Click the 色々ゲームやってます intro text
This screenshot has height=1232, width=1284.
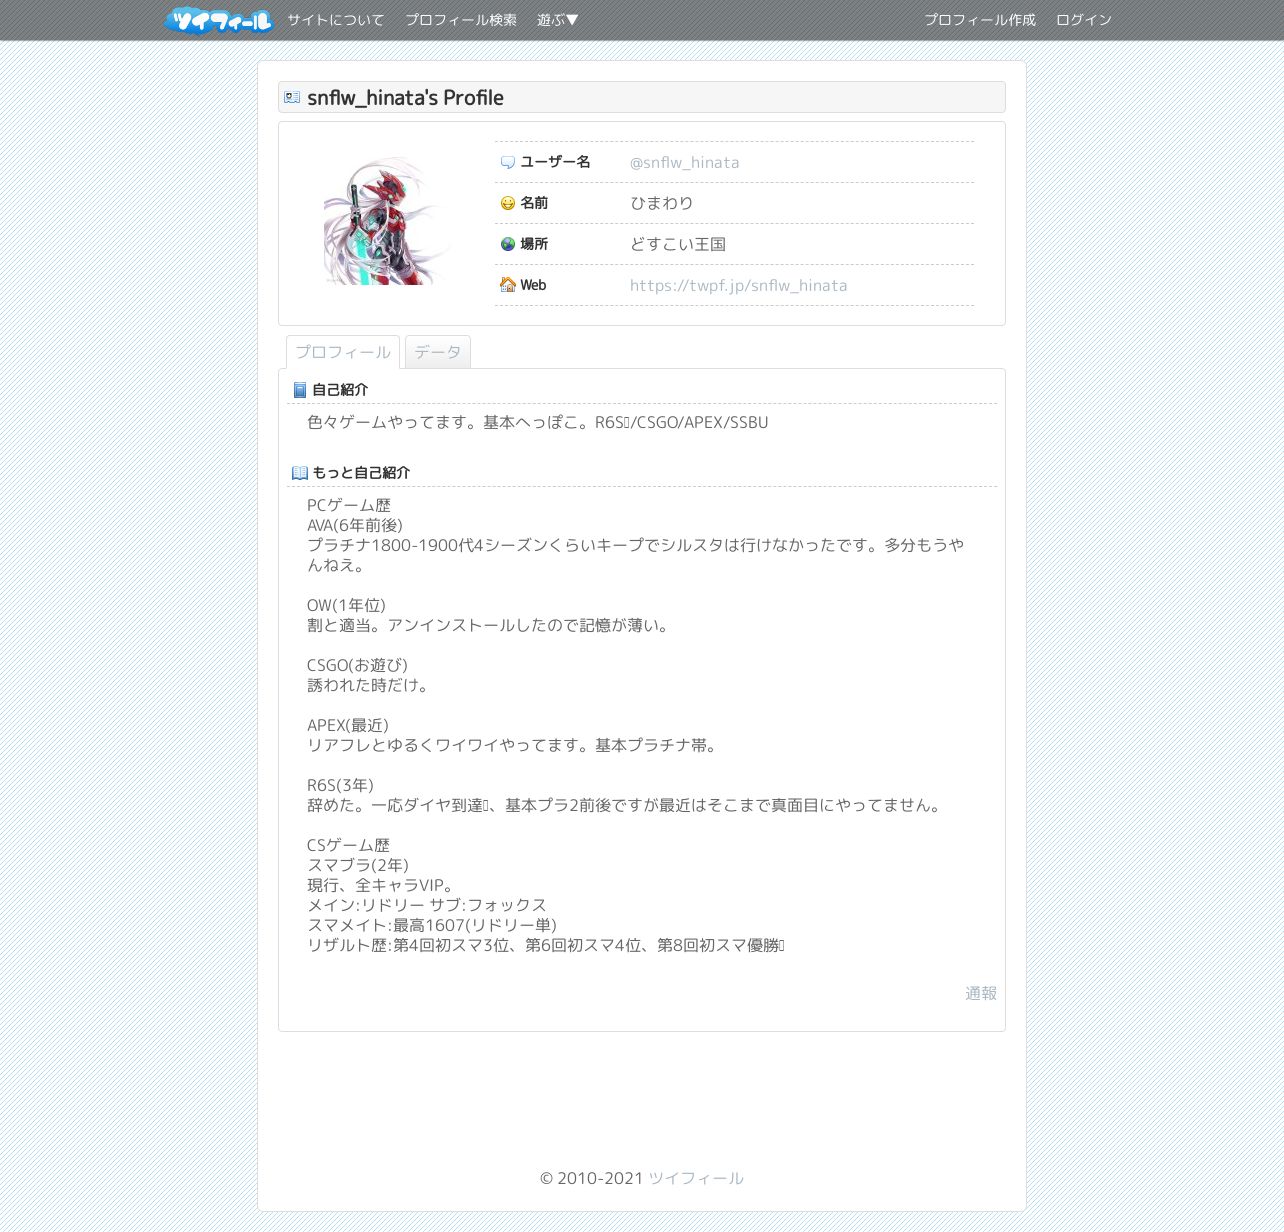538,422
